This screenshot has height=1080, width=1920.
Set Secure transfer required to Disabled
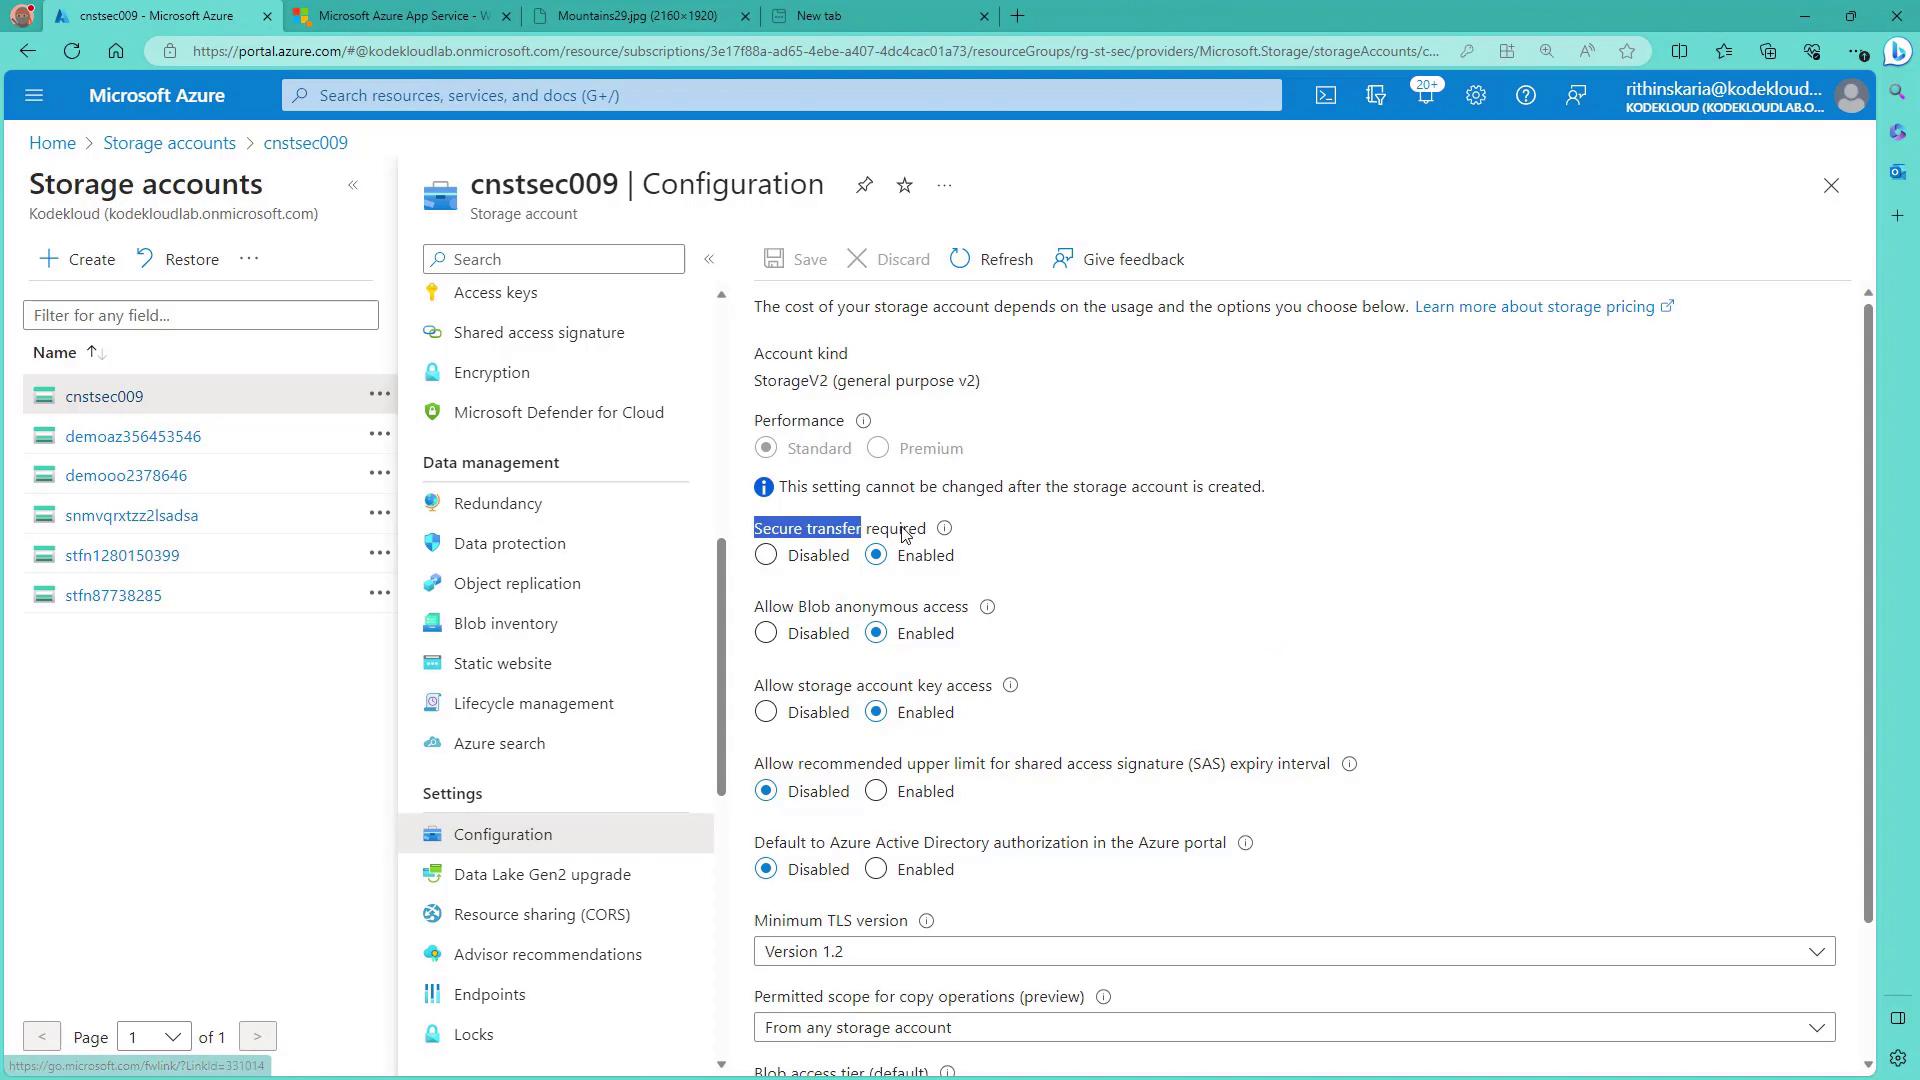coord(766,555)
